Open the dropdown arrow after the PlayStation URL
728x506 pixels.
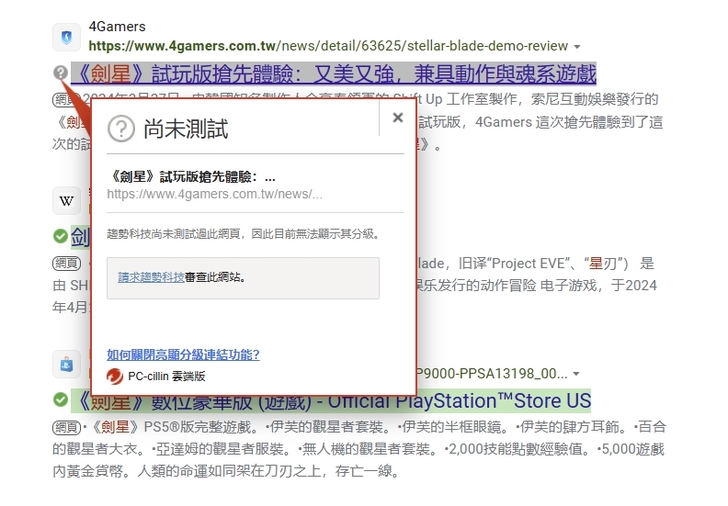pos(576,374)
